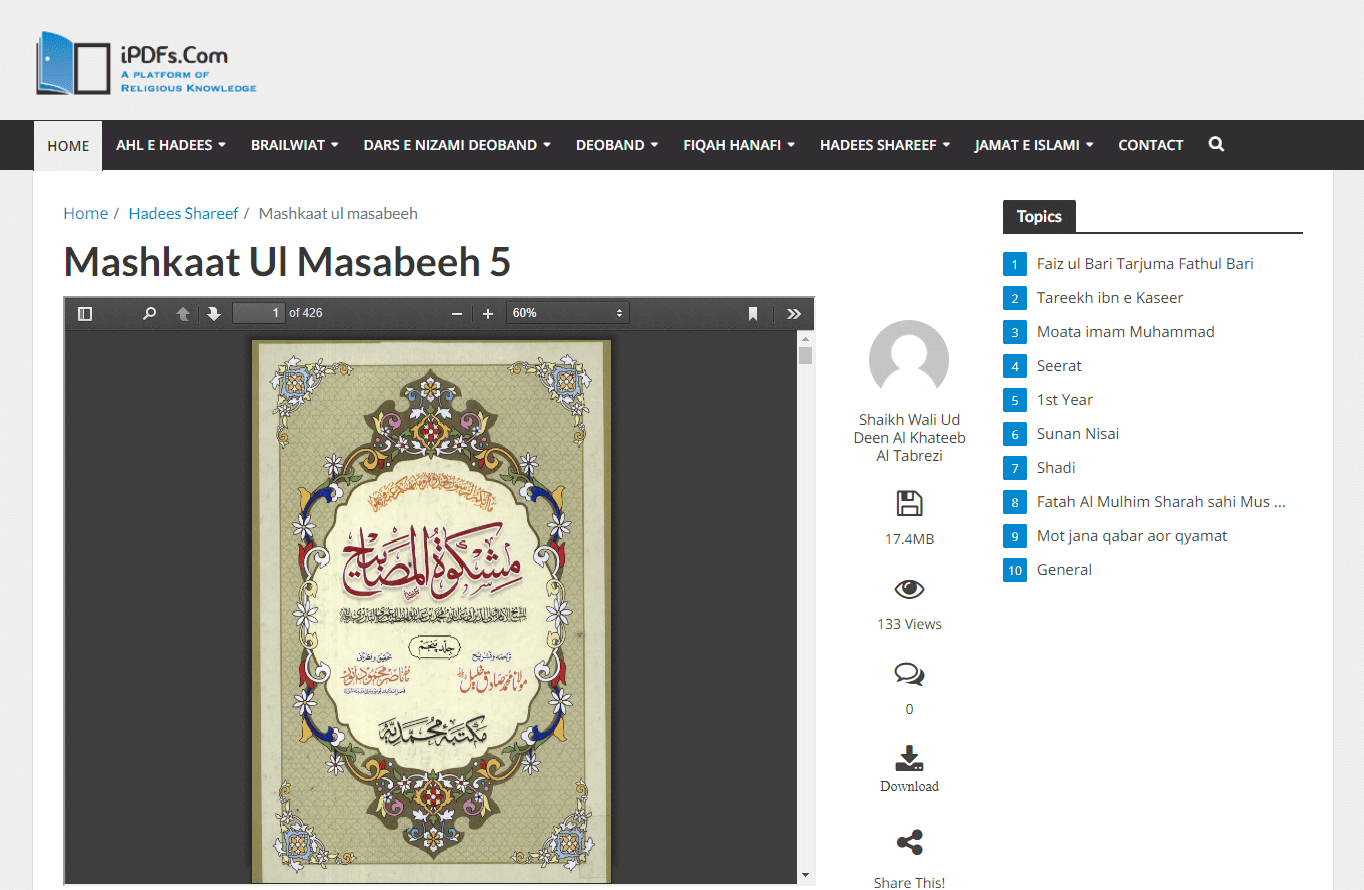Click the PDF vertical scrollbar thumb

[x=806, y=355]
